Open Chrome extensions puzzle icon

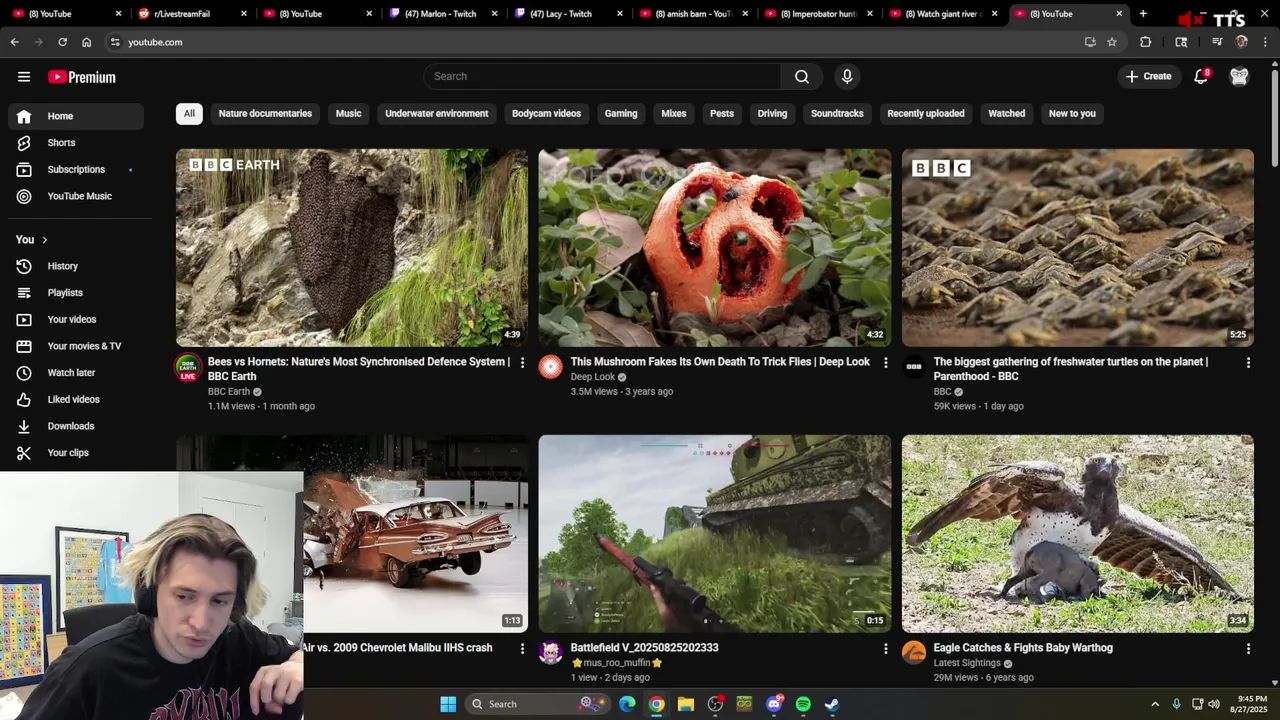click(x=1146, y=42)
